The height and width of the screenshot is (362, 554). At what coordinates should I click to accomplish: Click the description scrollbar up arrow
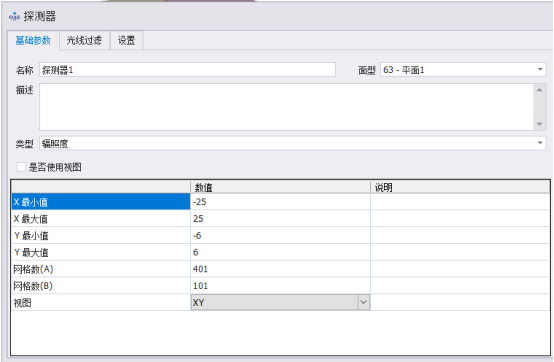[x=540, y=90]
